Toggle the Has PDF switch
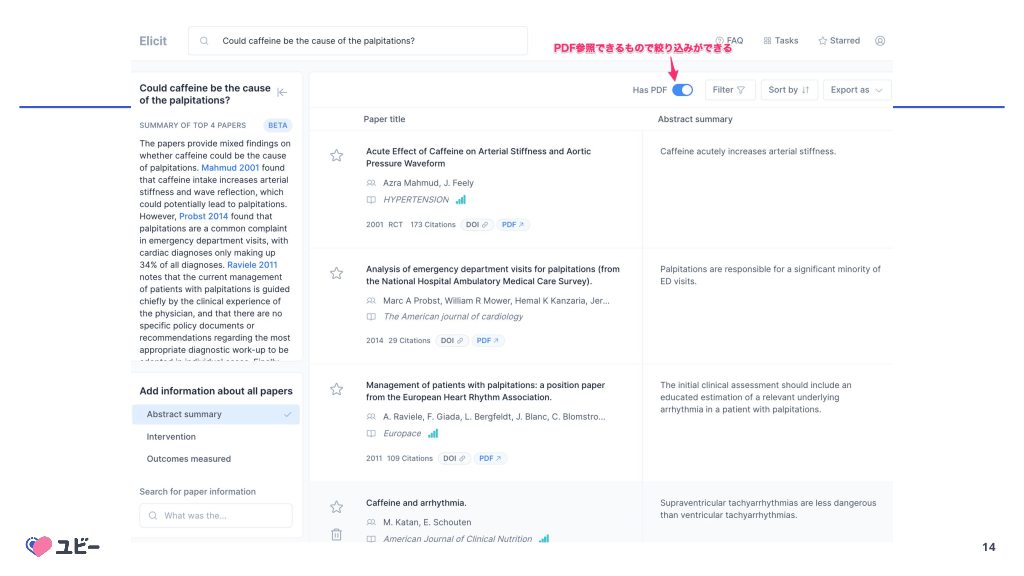This screenshot has height=576, width=1024. [682, 90]
